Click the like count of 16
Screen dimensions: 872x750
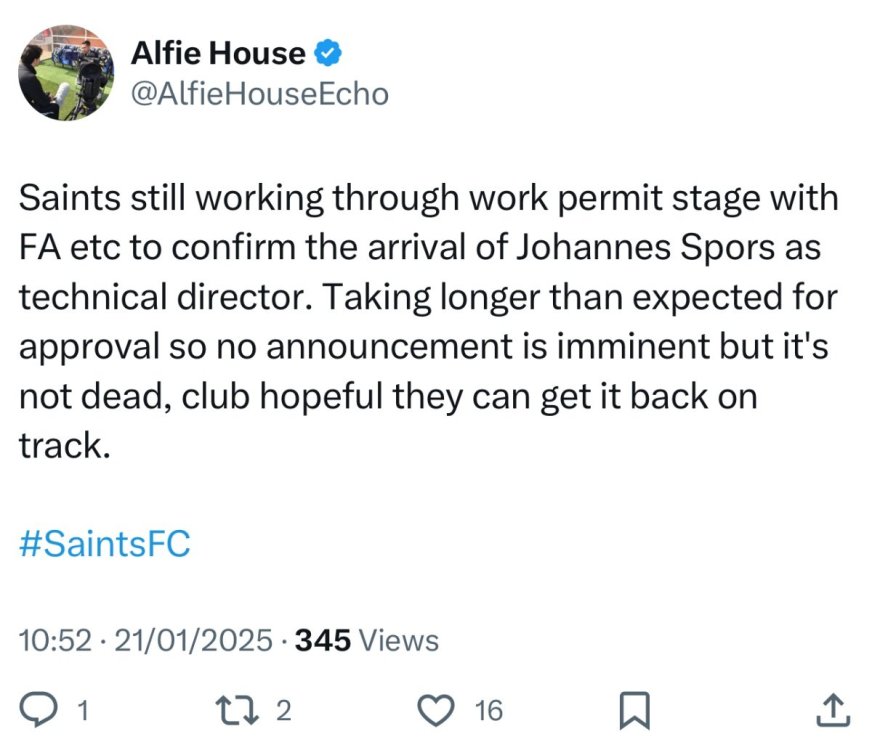[487, 712]
